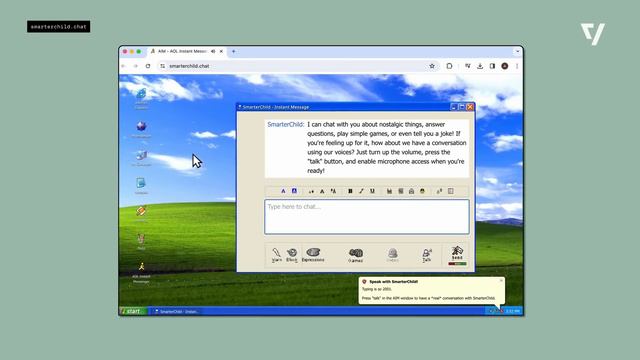
Task: Select the AIM - AOL Instant Messenger tab
Action: (186, 51)
